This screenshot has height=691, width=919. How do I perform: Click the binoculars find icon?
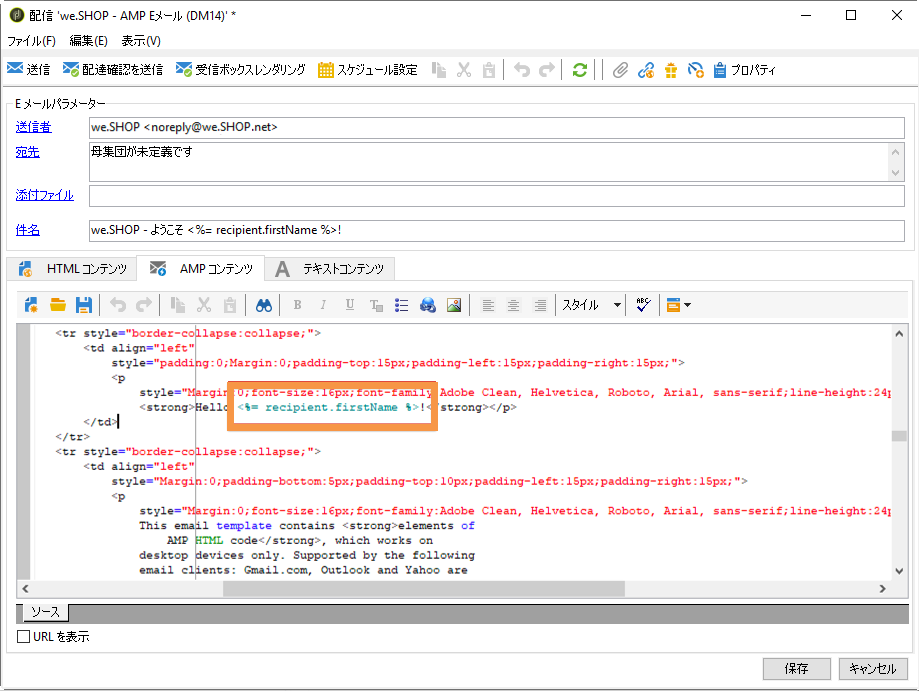[x=264, y=305]
